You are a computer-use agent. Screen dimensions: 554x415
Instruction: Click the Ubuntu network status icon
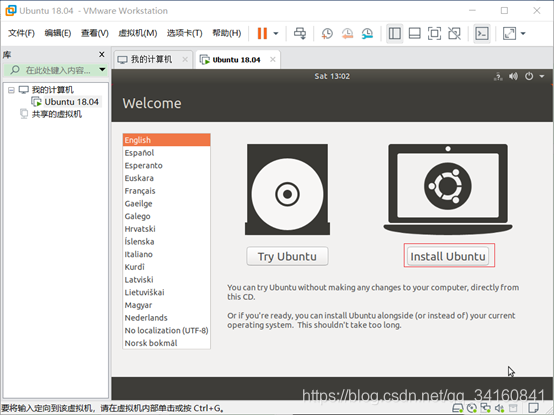(x=498, y=76)
